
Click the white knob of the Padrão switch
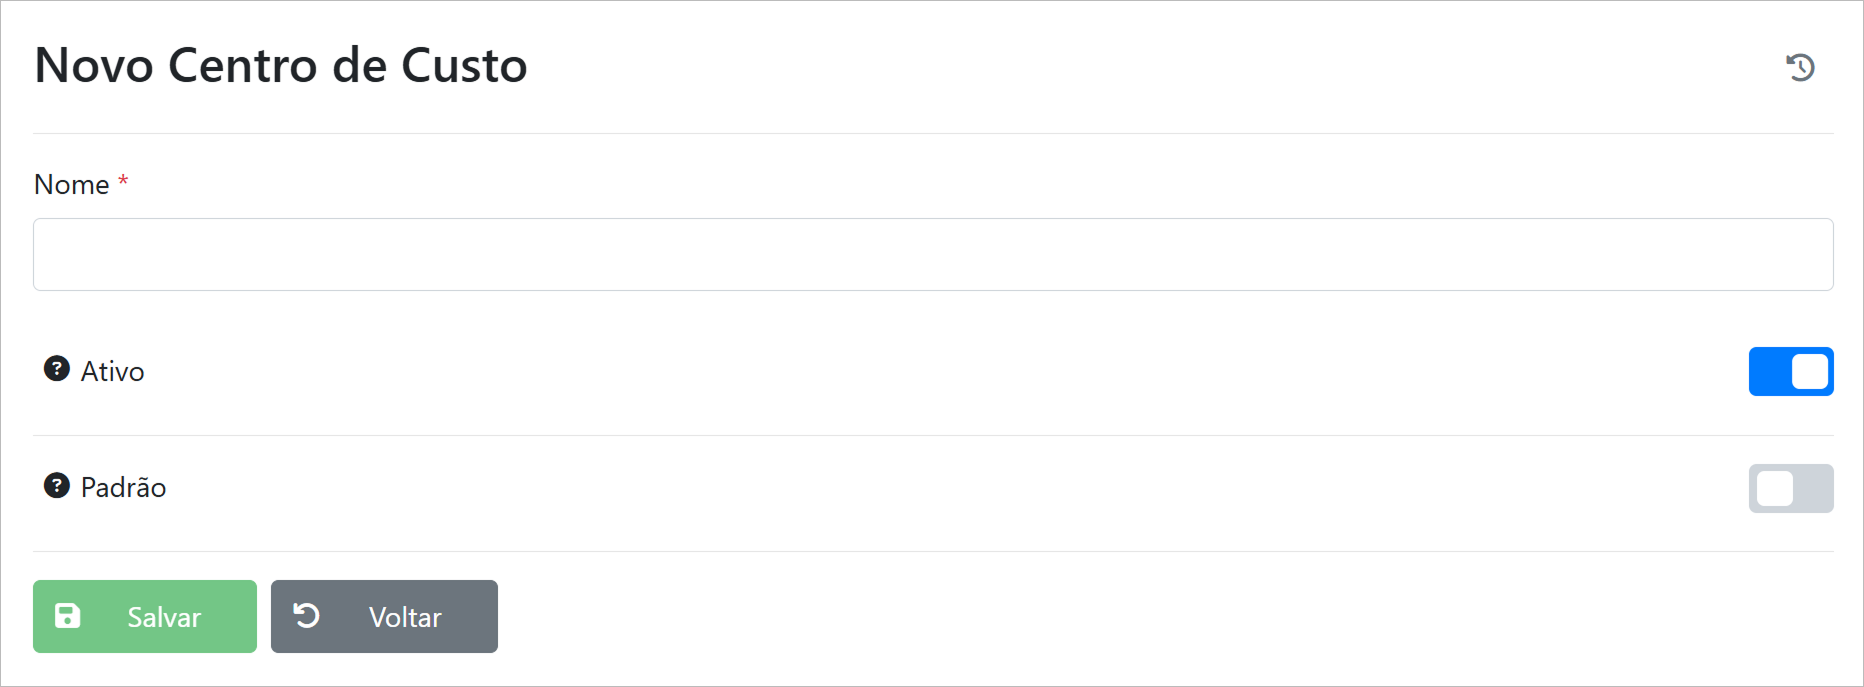1774,489
